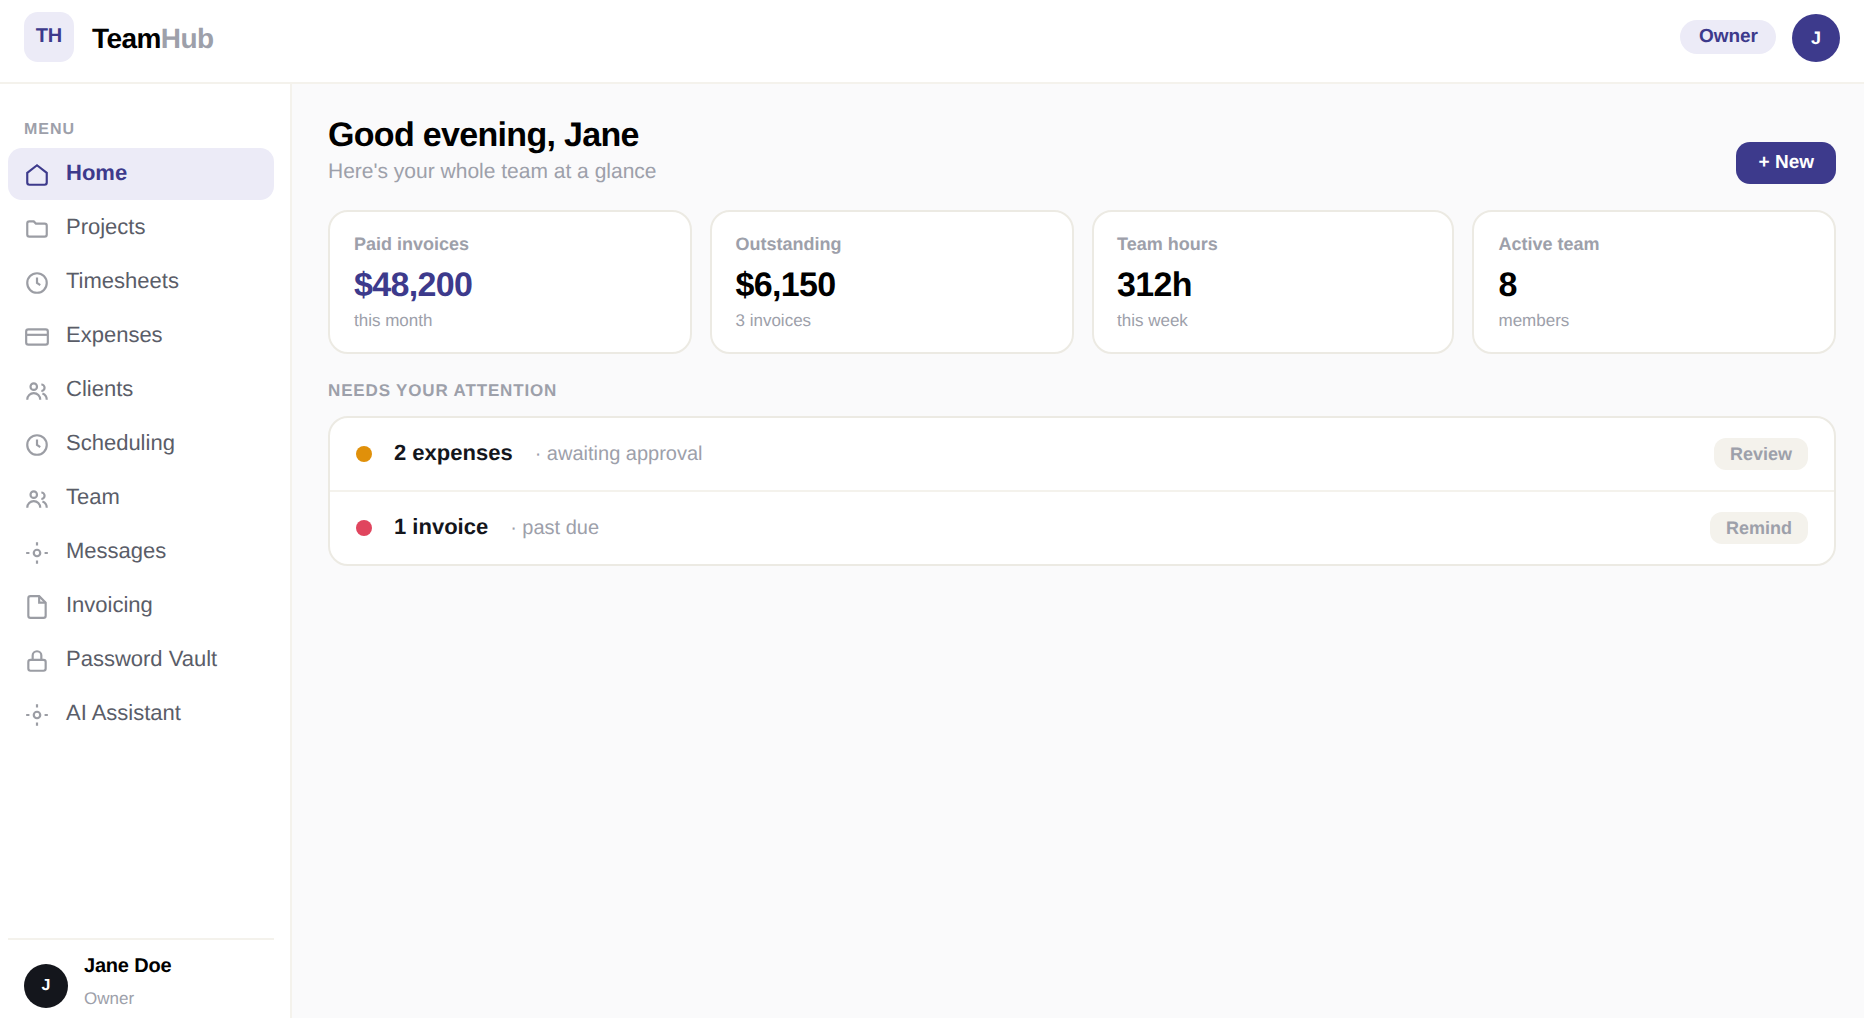Click the '2 expenses' row text
Screen dimensions: 1864x1018
click(453, 453)
